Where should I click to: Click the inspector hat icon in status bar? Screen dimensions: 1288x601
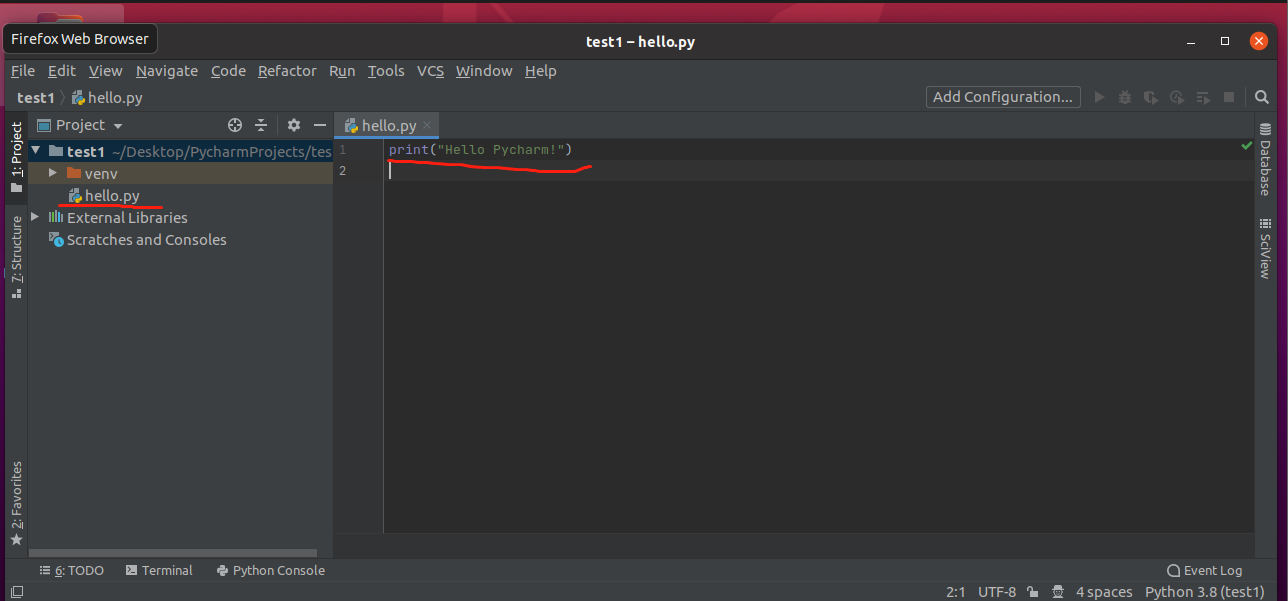click(x=1057, y=592)
